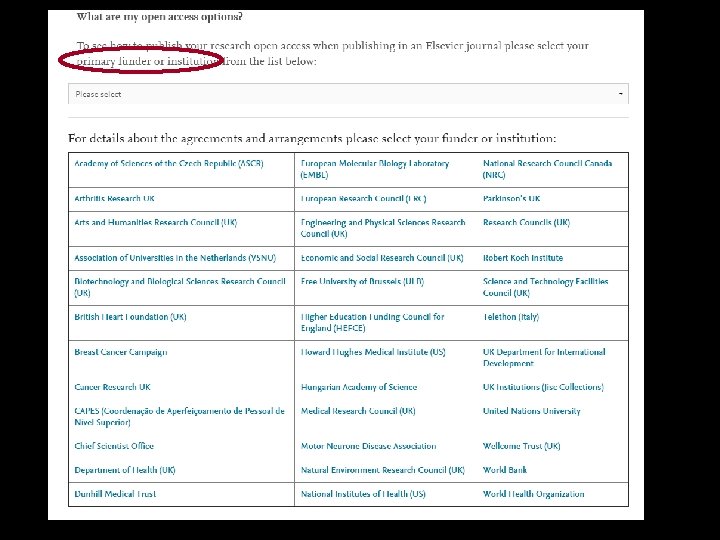Select Chief Scientist Office link

(114, 446)
